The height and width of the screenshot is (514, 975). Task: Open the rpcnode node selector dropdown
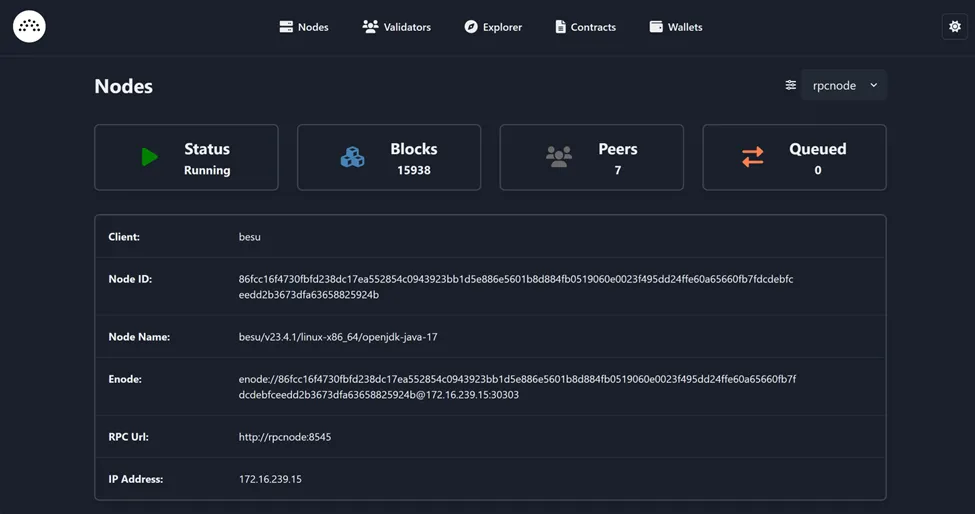(844, 85)
